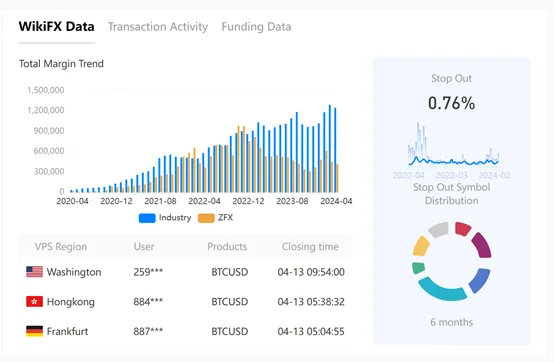554x362 pixels.
Task: Click the 2022-12 axis label
Action: pyautogui.click(x=248, y=201)
